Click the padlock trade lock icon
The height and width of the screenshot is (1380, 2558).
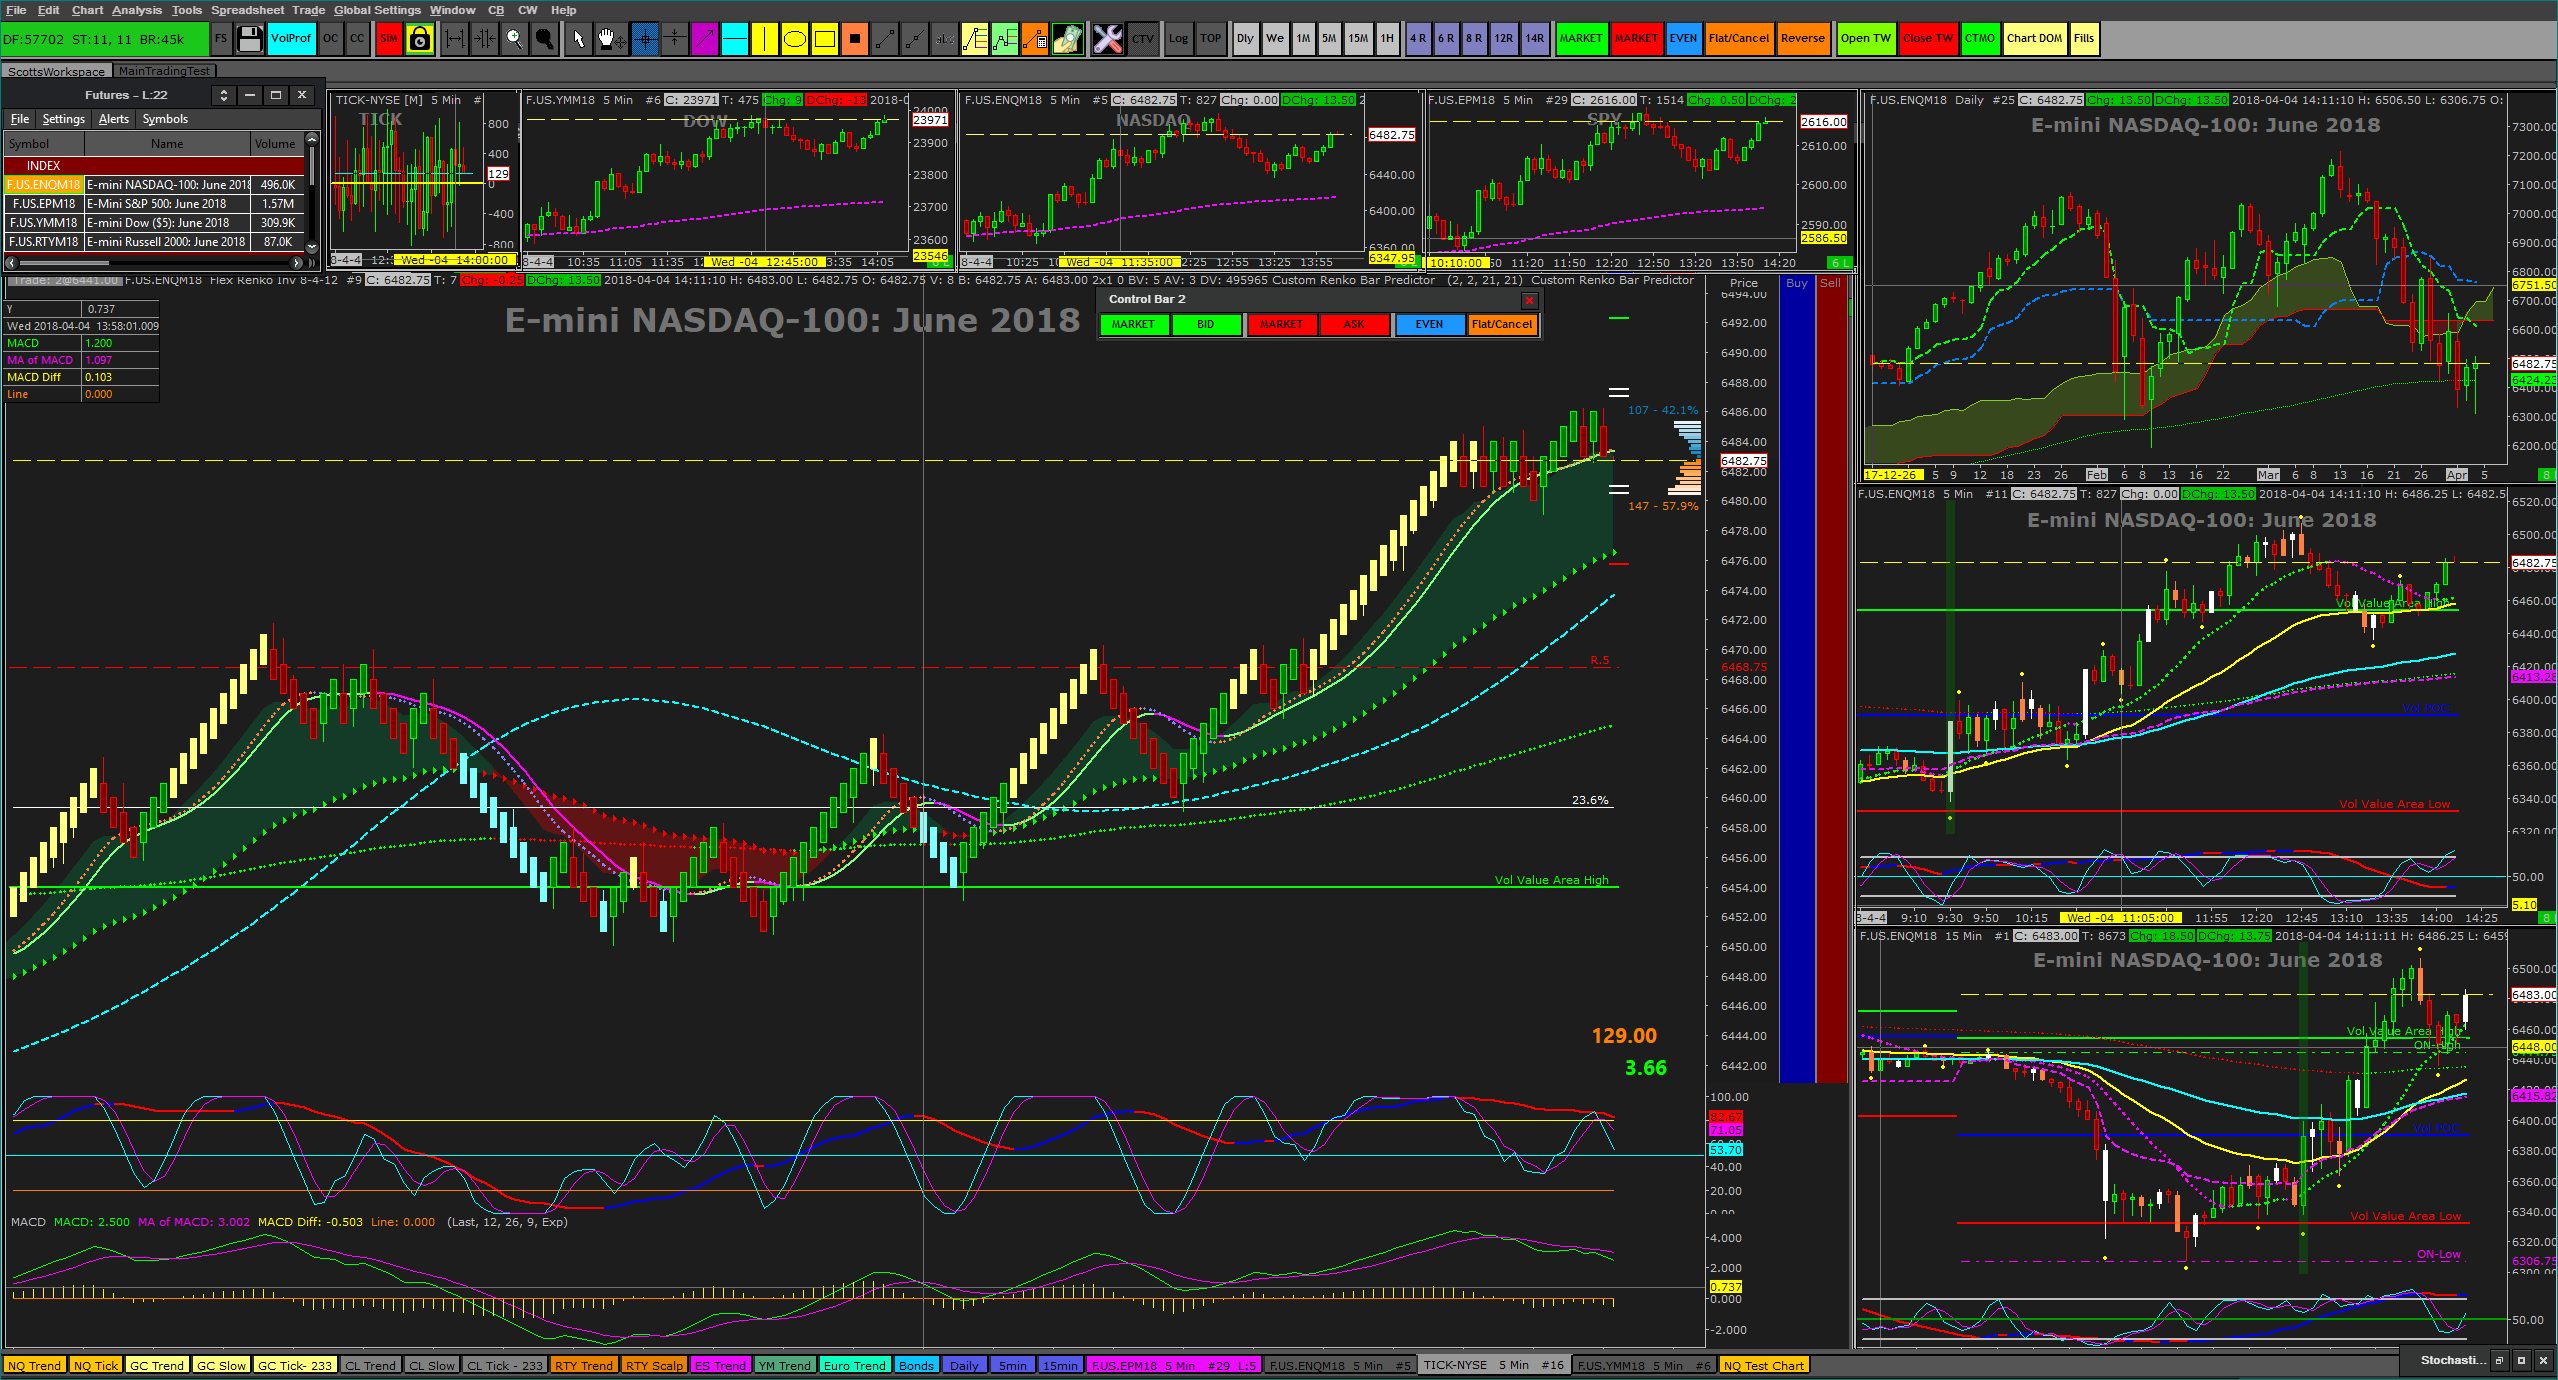click(x=420, y=39)
